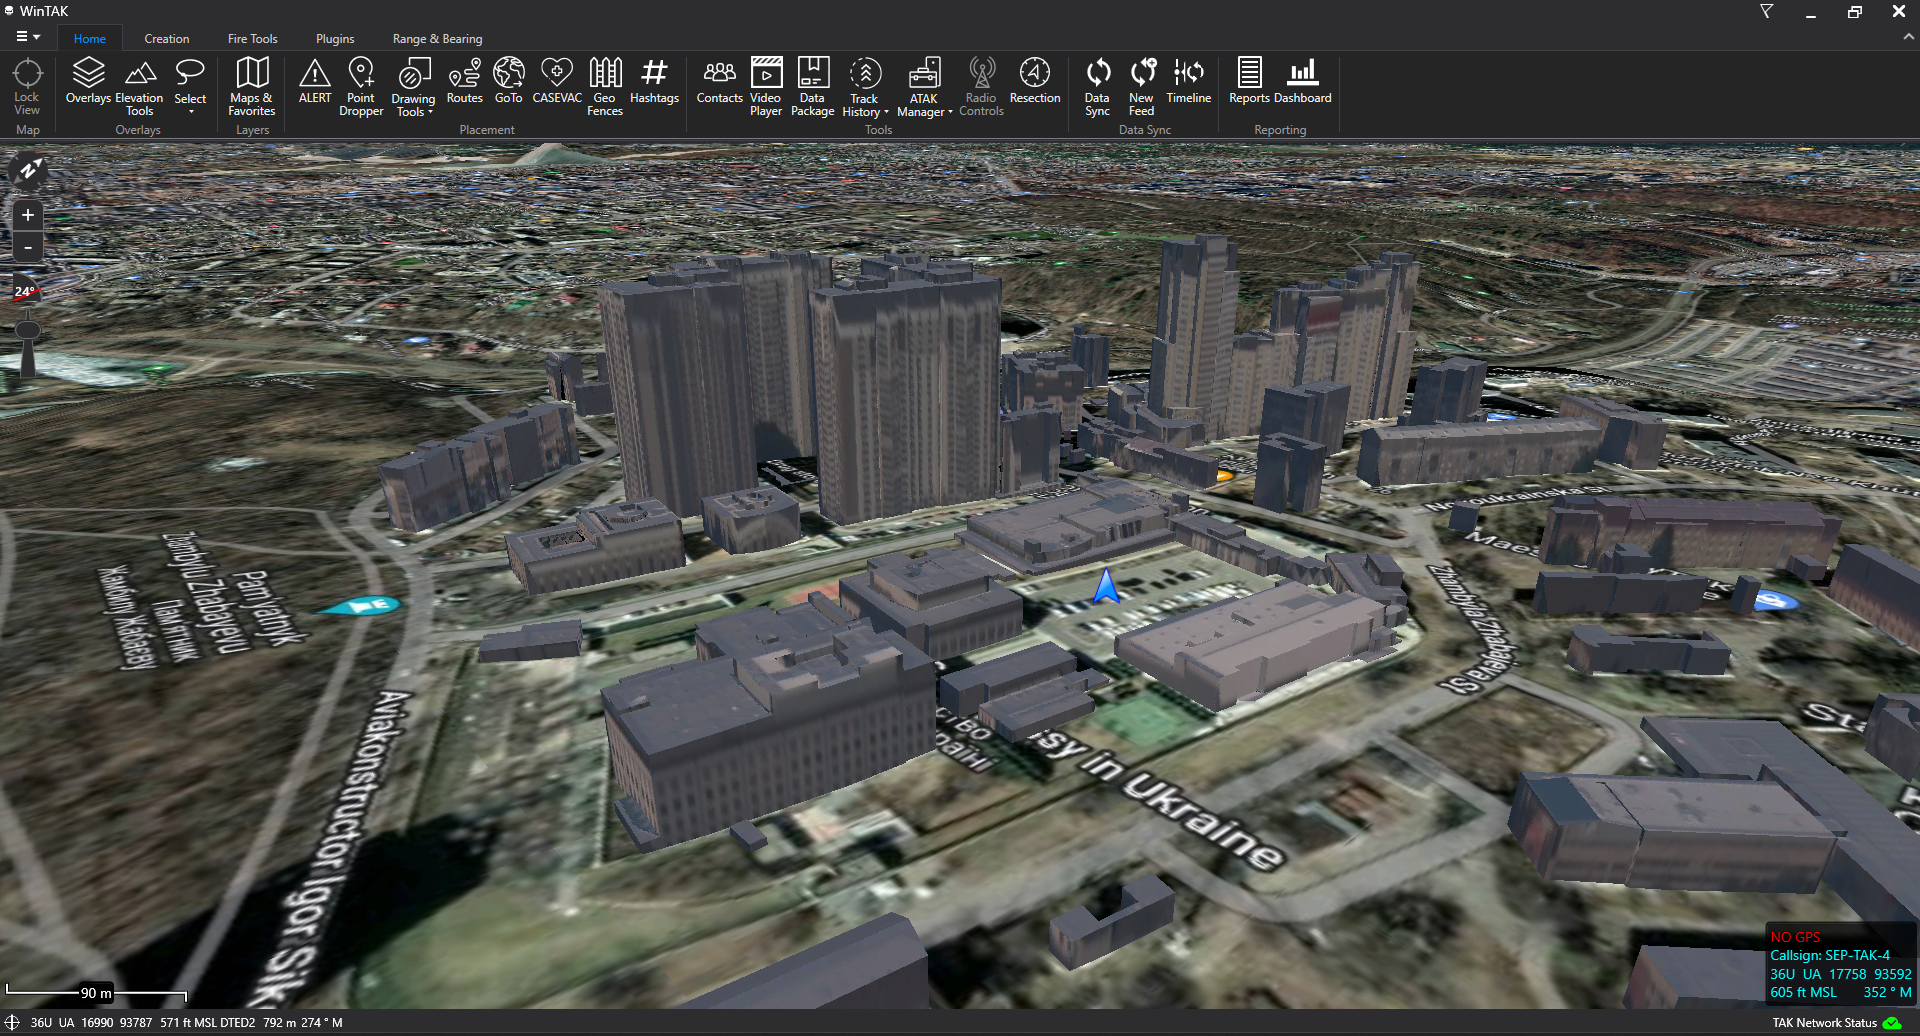
Task: Click the map tilt slider handle
Action: (x=28, y=331)
